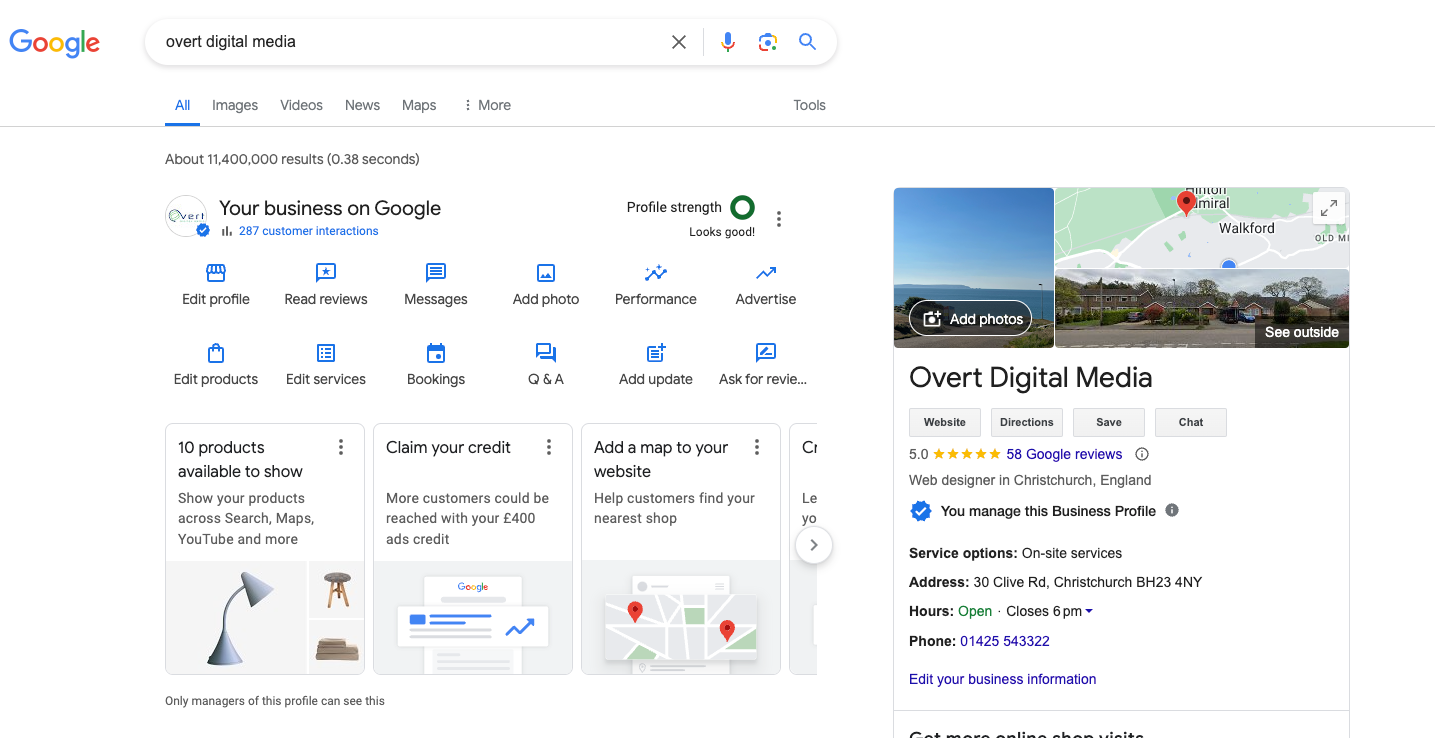
Task: Click info icon beside Google reviews
Action: tap(1142, 454)
